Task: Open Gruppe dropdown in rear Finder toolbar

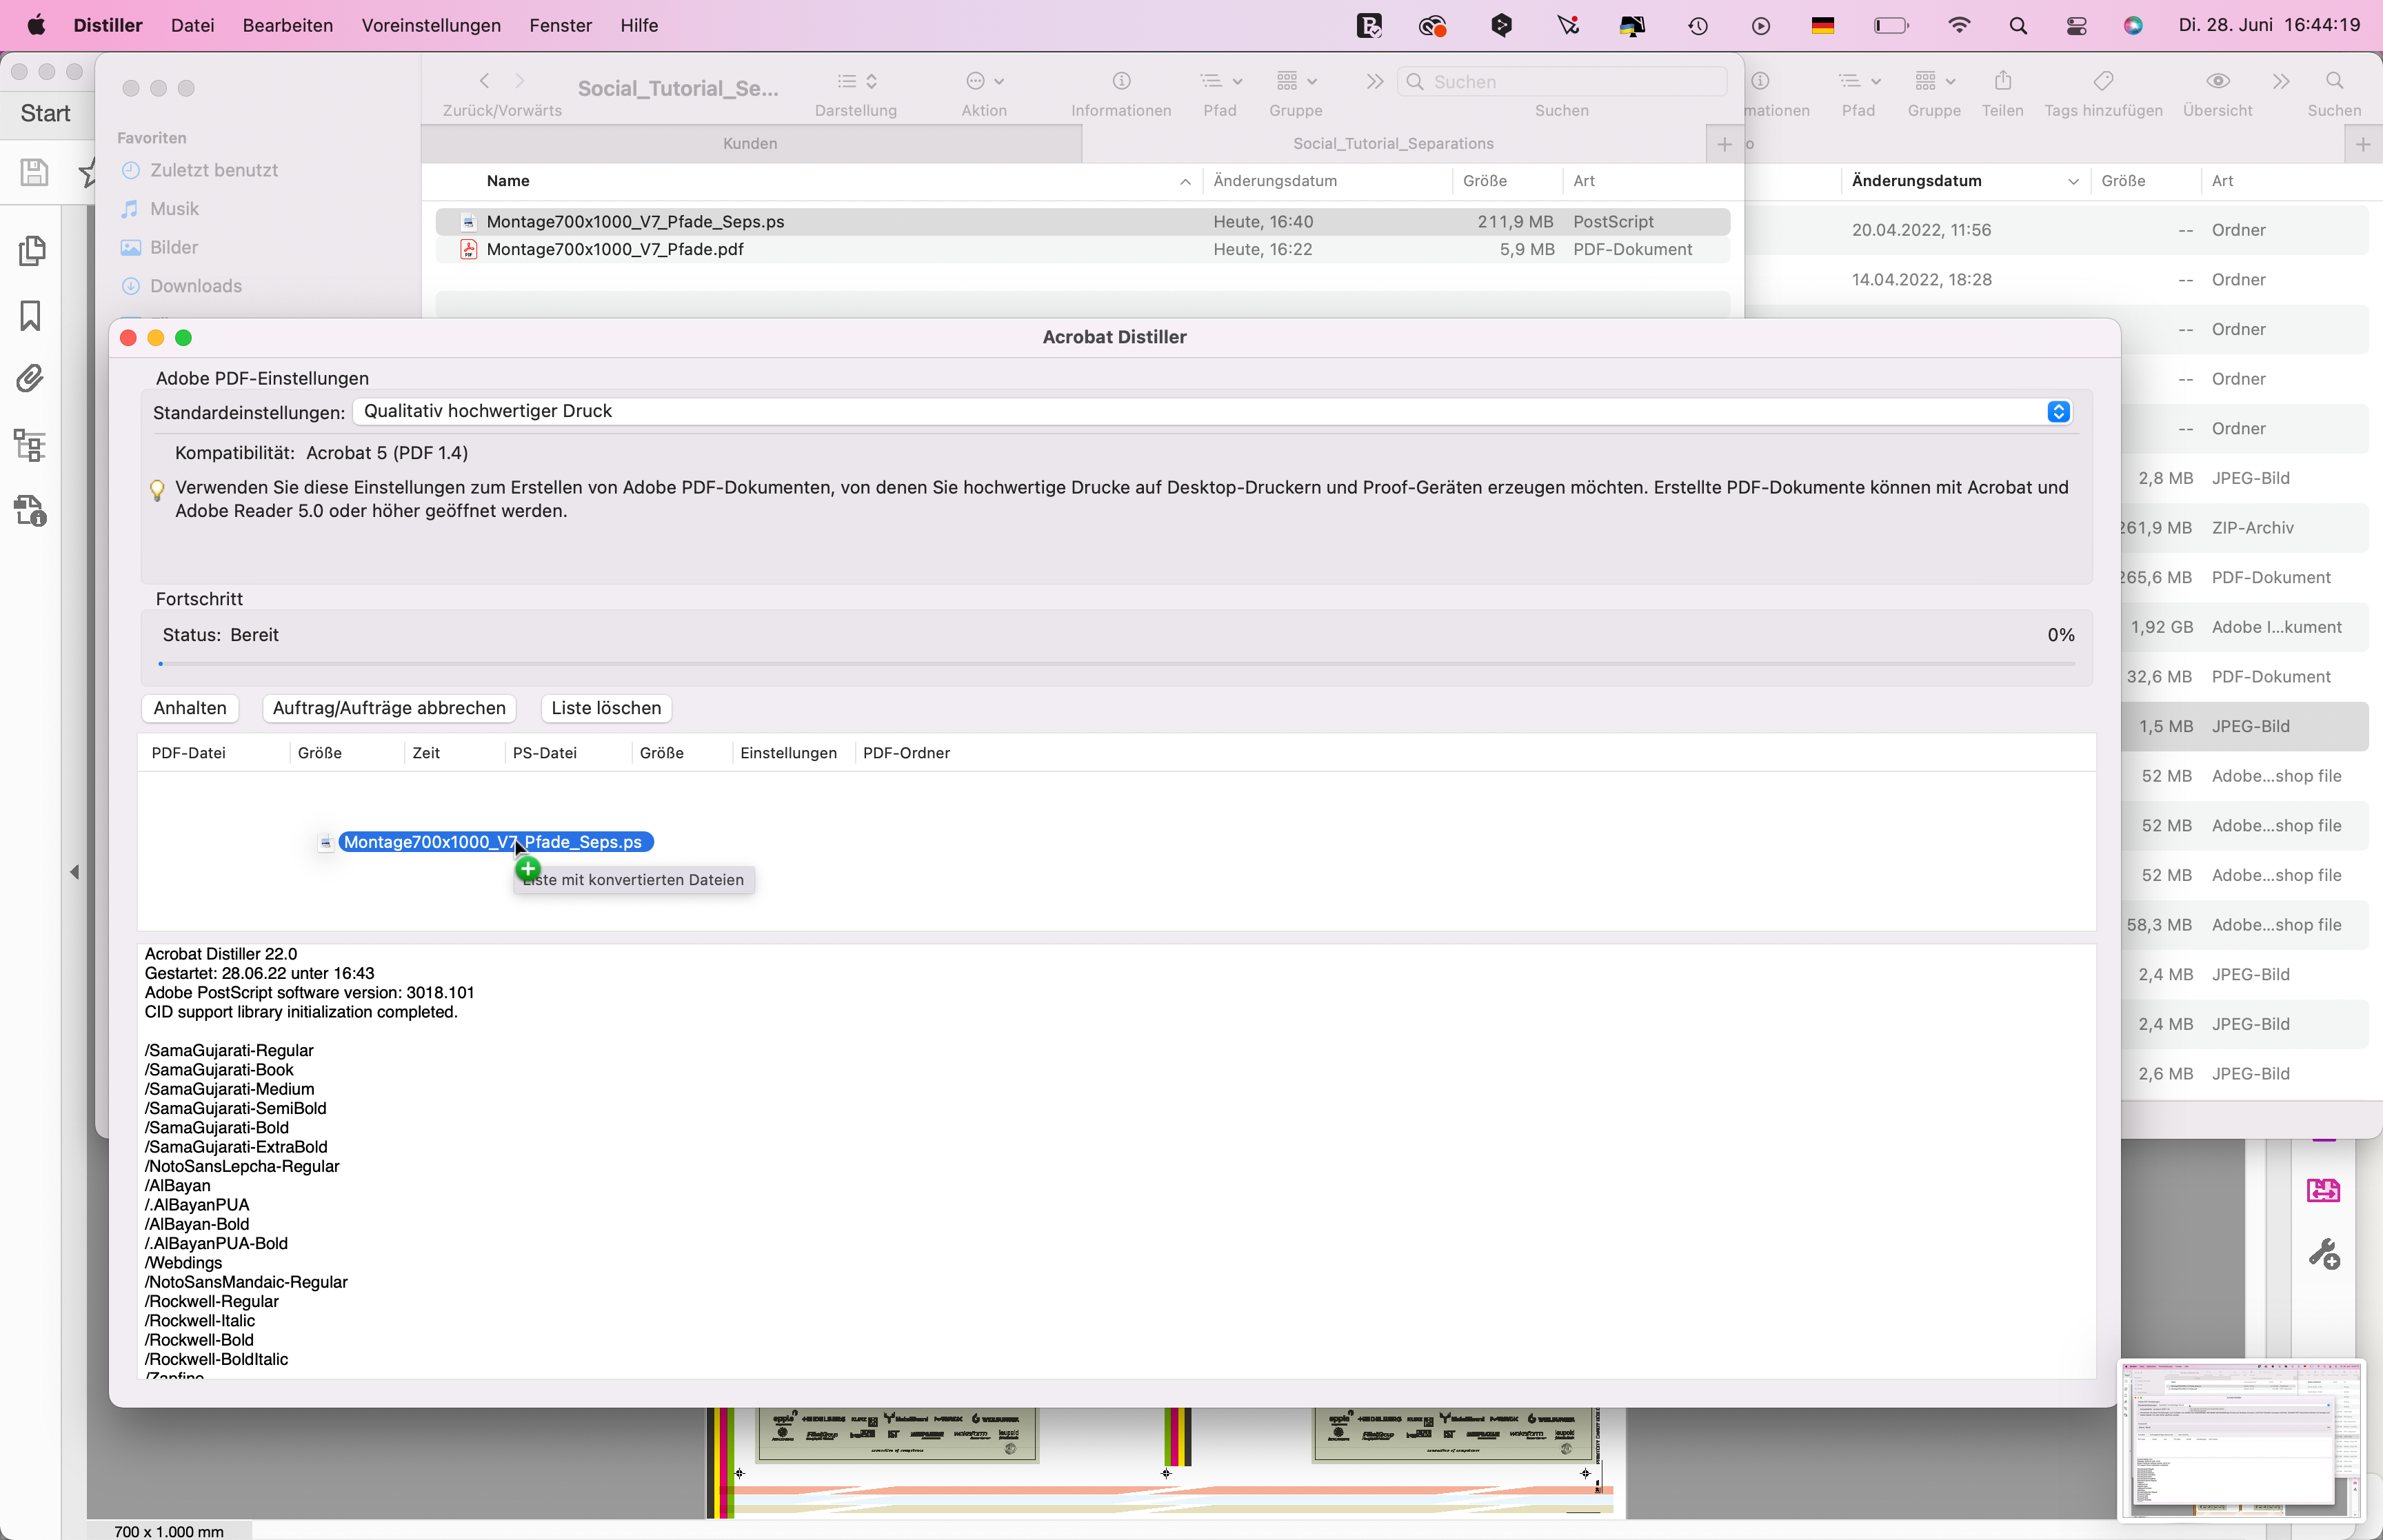Action: click(1934, 81)
